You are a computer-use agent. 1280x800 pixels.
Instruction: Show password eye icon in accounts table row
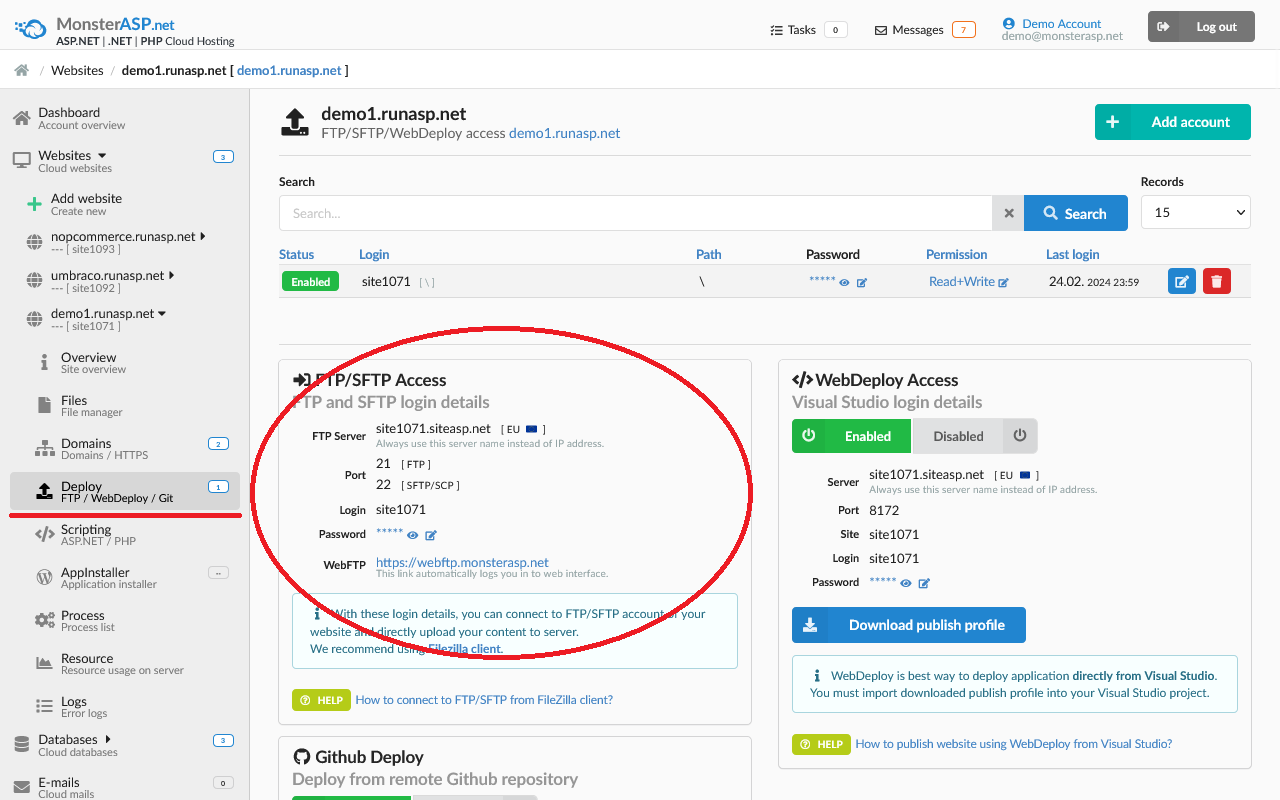click(x=845, y=283)
